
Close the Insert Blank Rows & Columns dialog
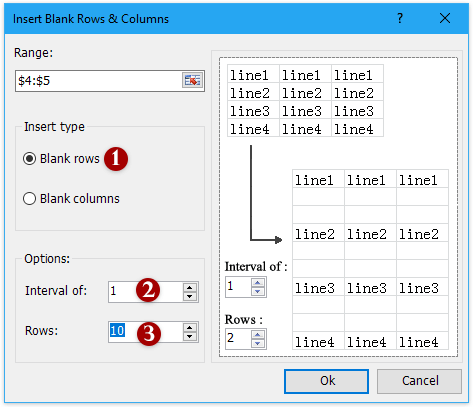[445, 18]
